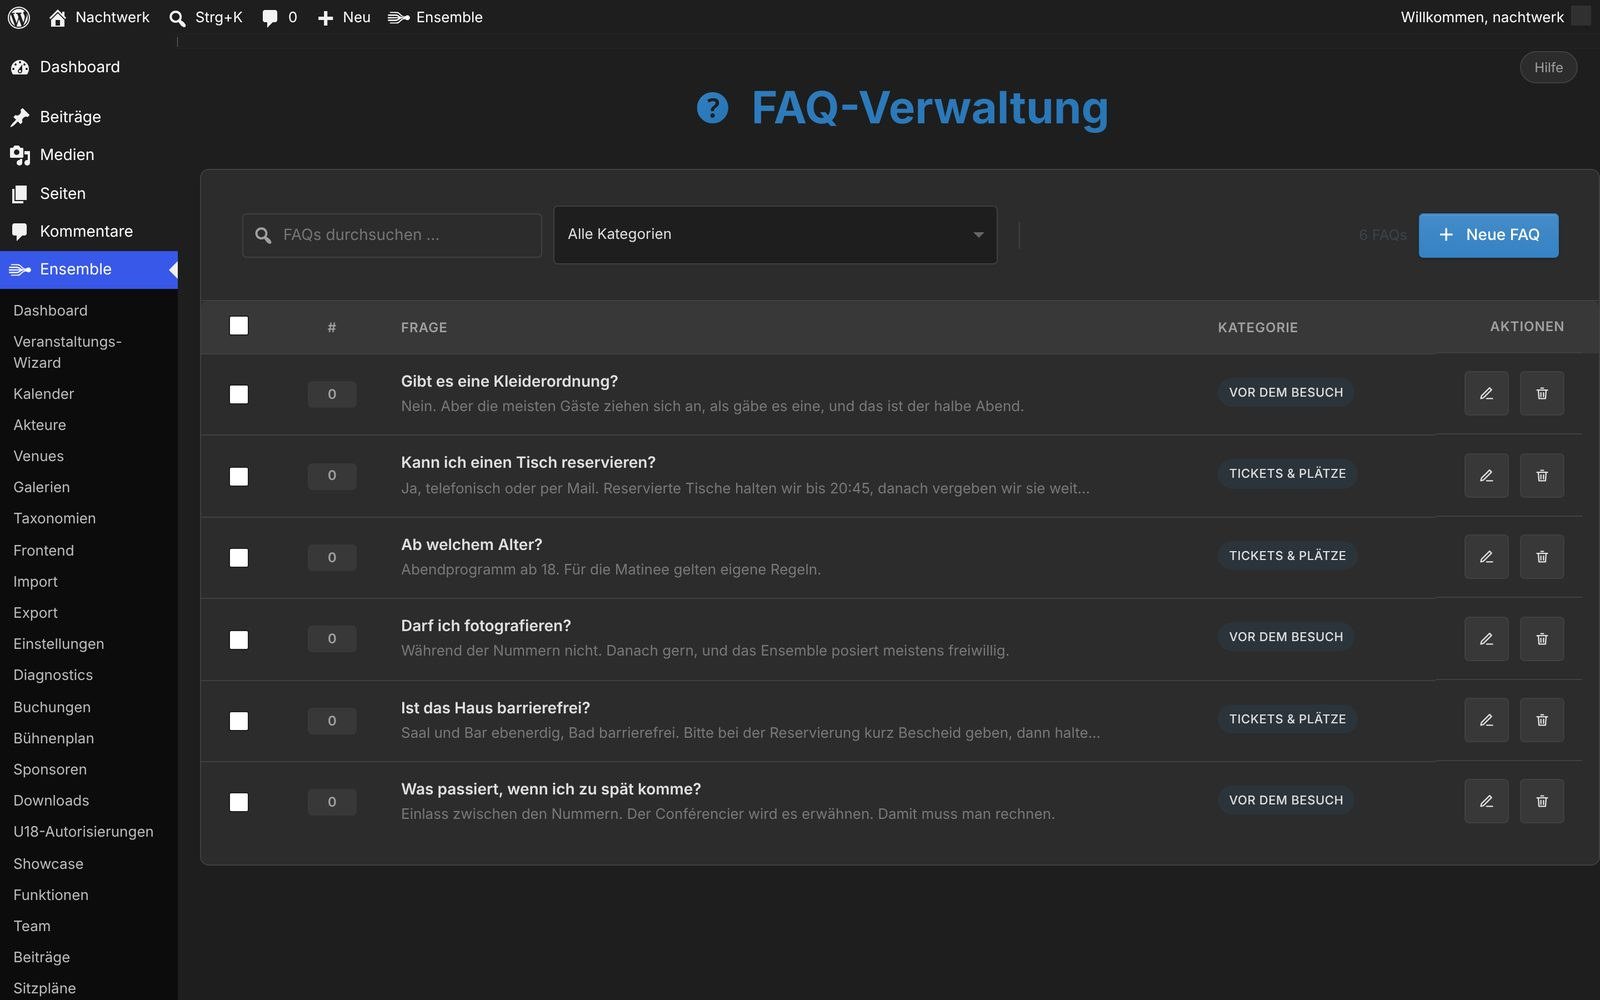
Task: Check the 'Darf ich fotografieren?' row checkbox
Action: (x=239, y=640)
